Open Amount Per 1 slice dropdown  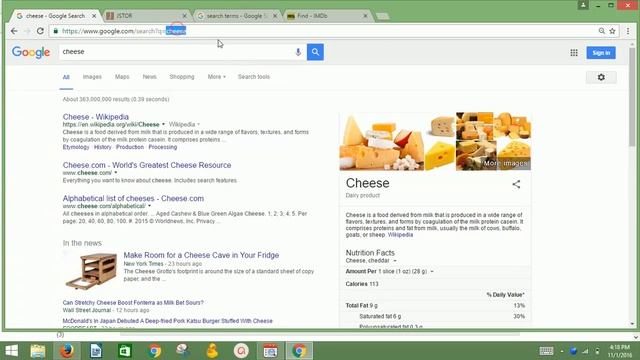click(x=432, y=271)
